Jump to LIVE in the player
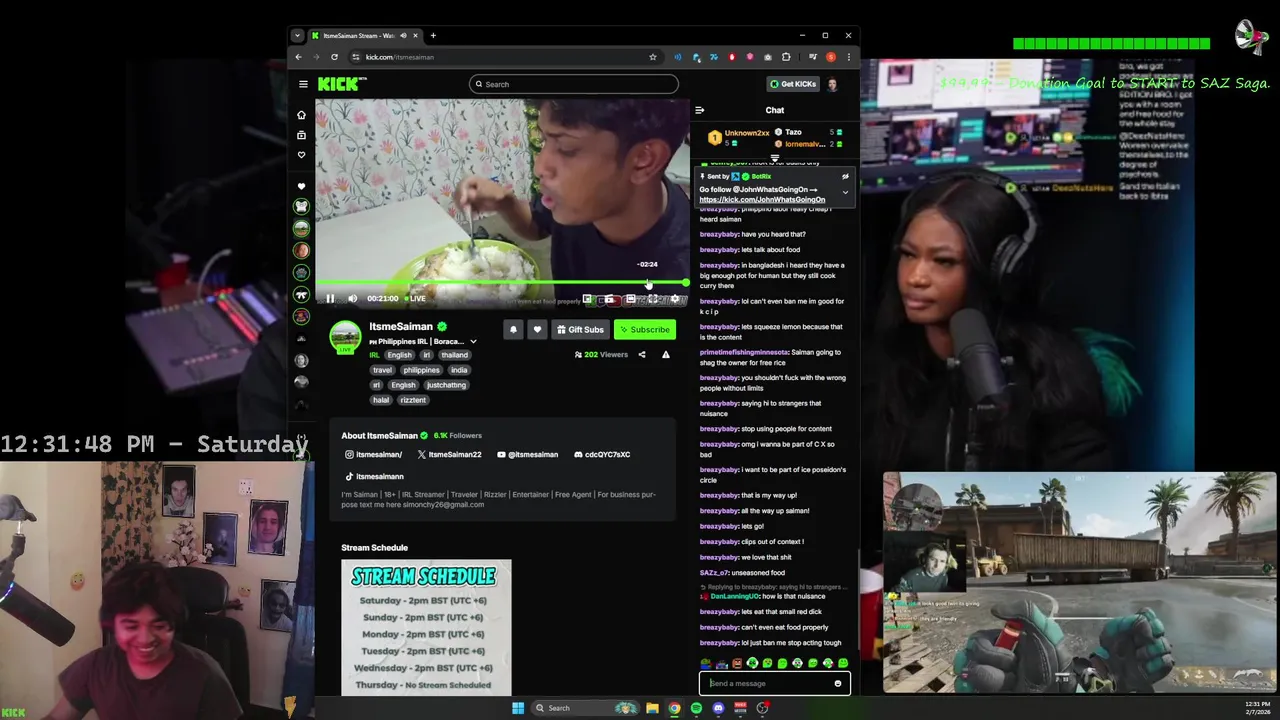 coord(415,298)
